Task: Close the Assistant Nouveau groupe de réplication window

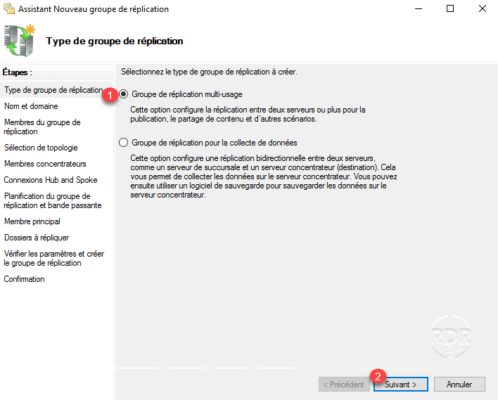Action: pos(482,9)
